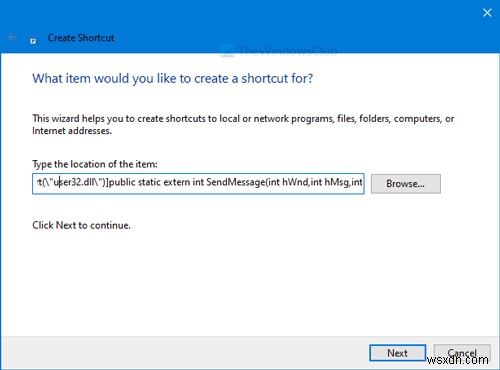Click the Cancel button
The height and width of the screenshot is (370, 500).
click(x=462, y=353)
